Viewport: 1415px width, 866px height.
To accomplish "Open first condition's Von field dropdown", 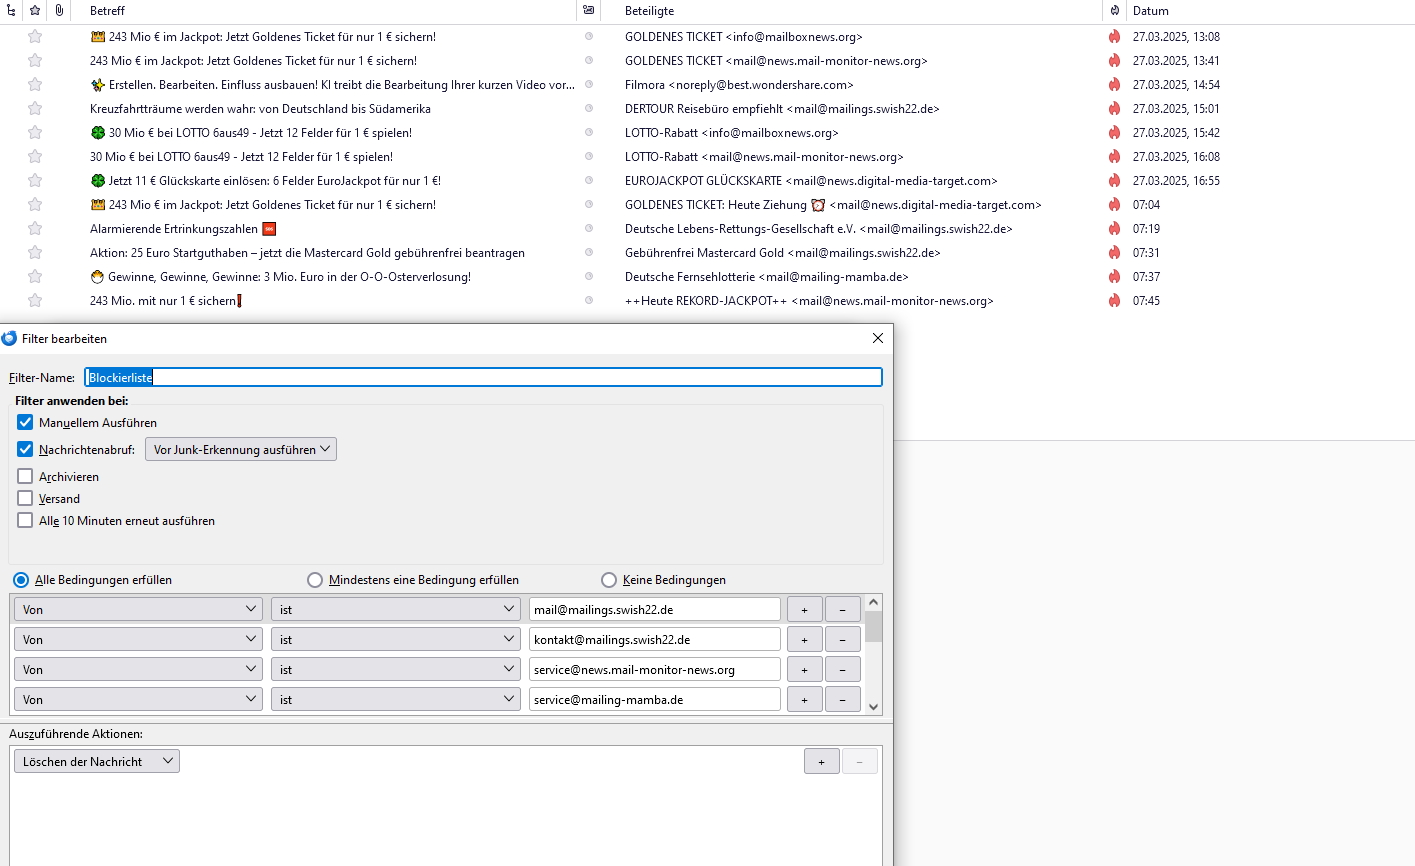I will pyautogui.click(x=138, y=609).
